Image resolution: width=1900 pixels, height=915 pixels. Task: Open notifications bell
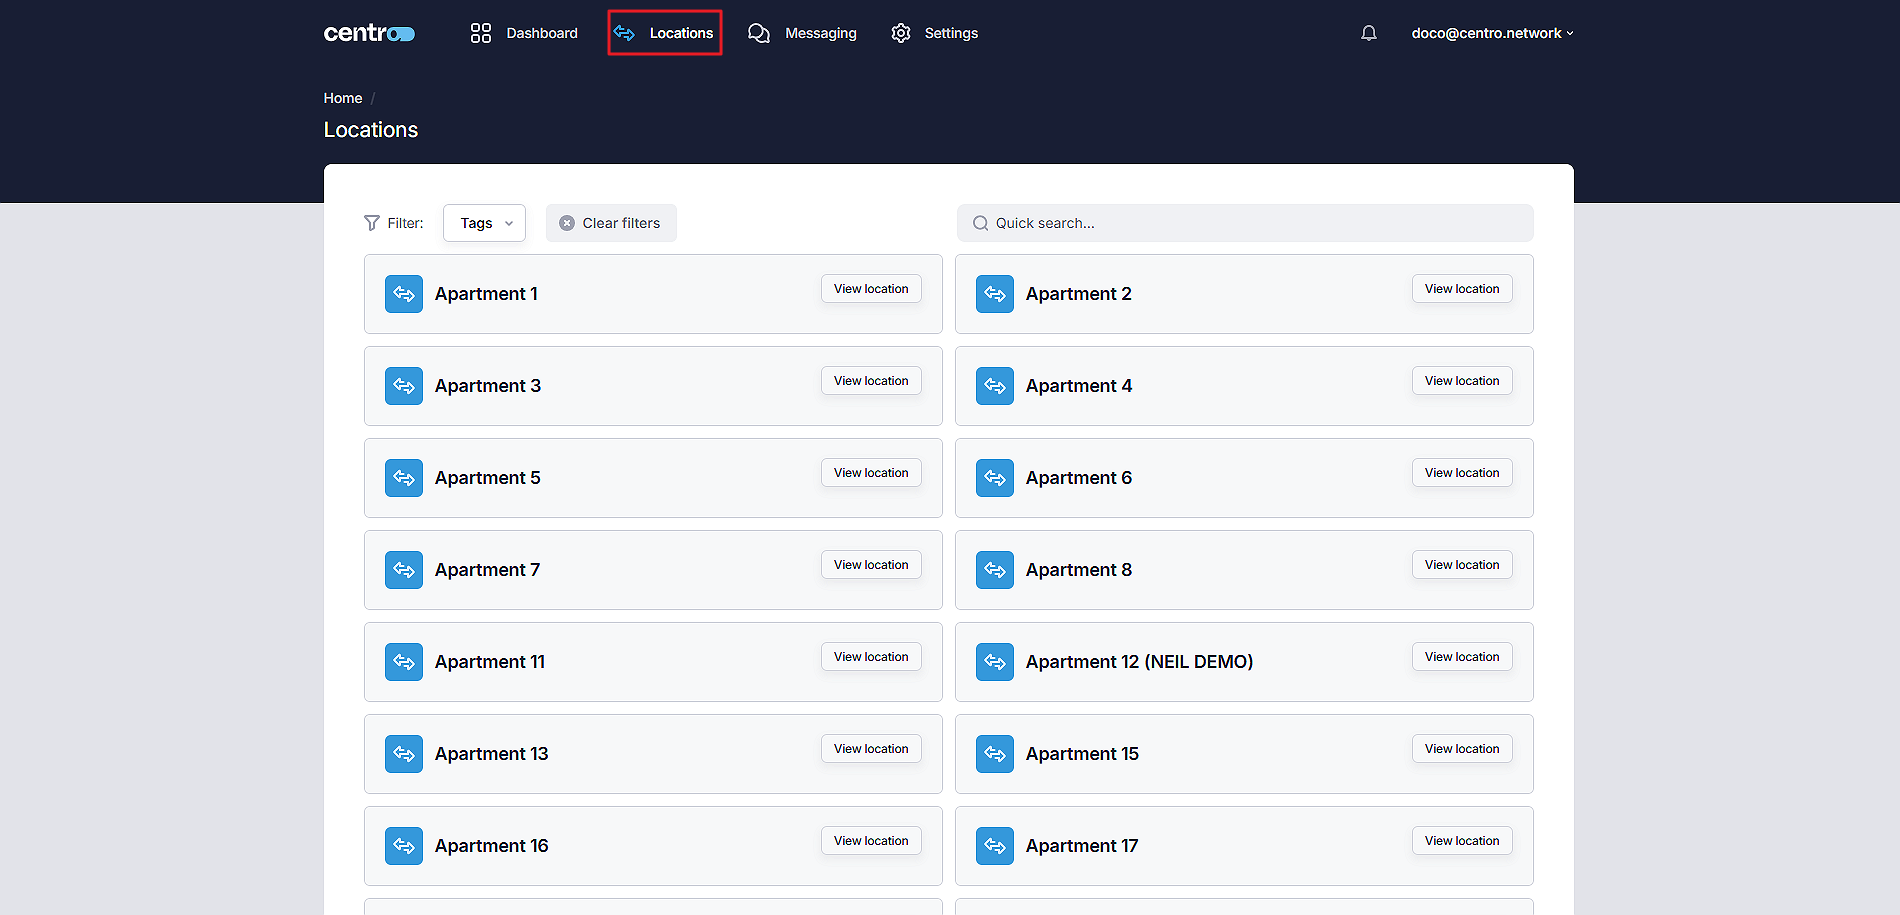coord(1369,33)
